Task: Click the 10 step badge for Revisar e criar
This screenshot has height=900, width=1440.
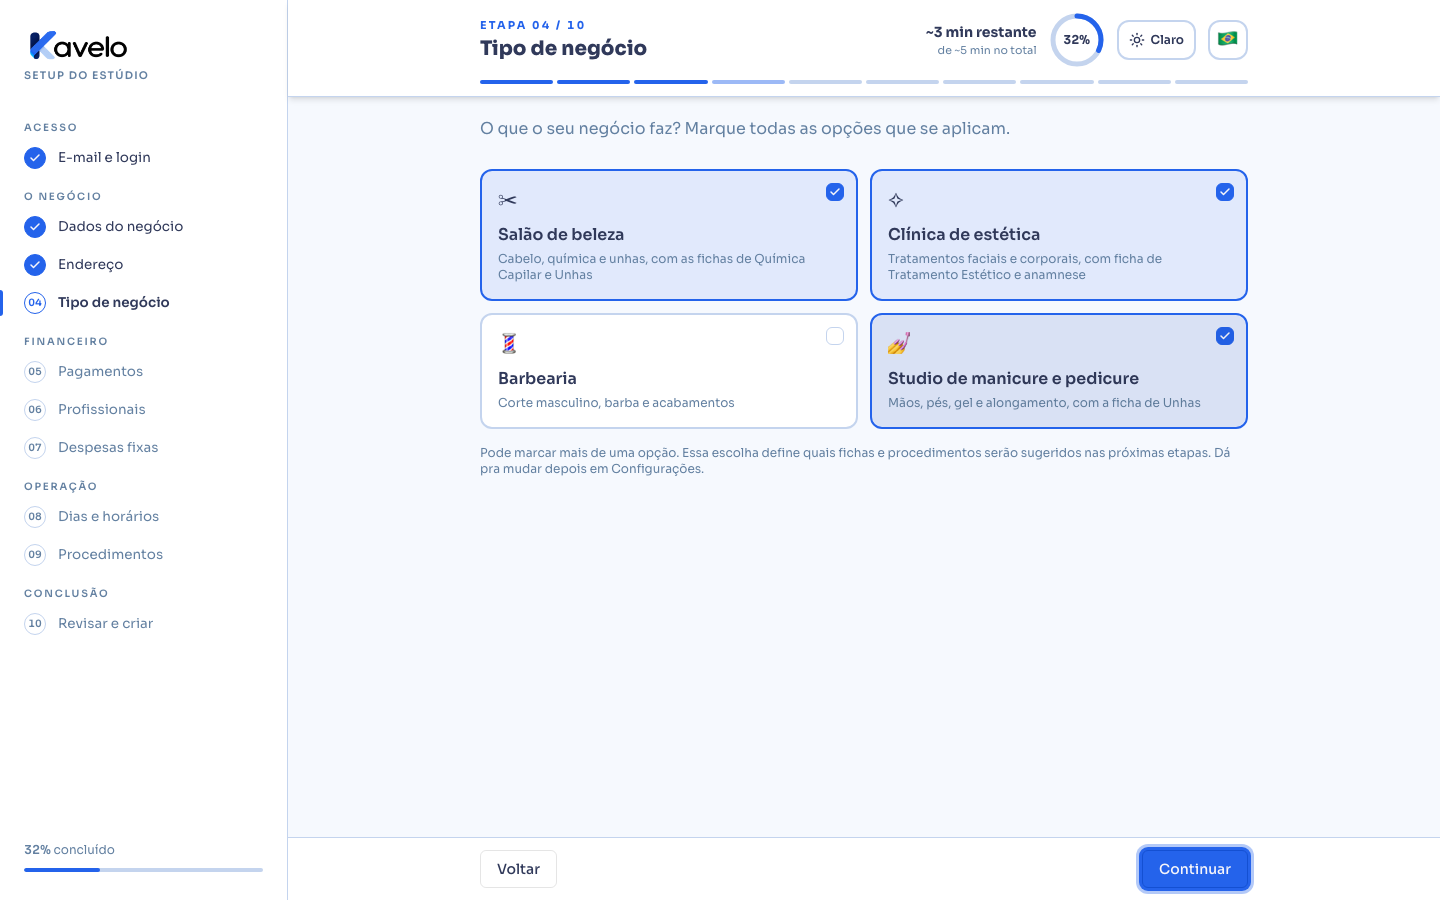Action: tap(35, 624)
